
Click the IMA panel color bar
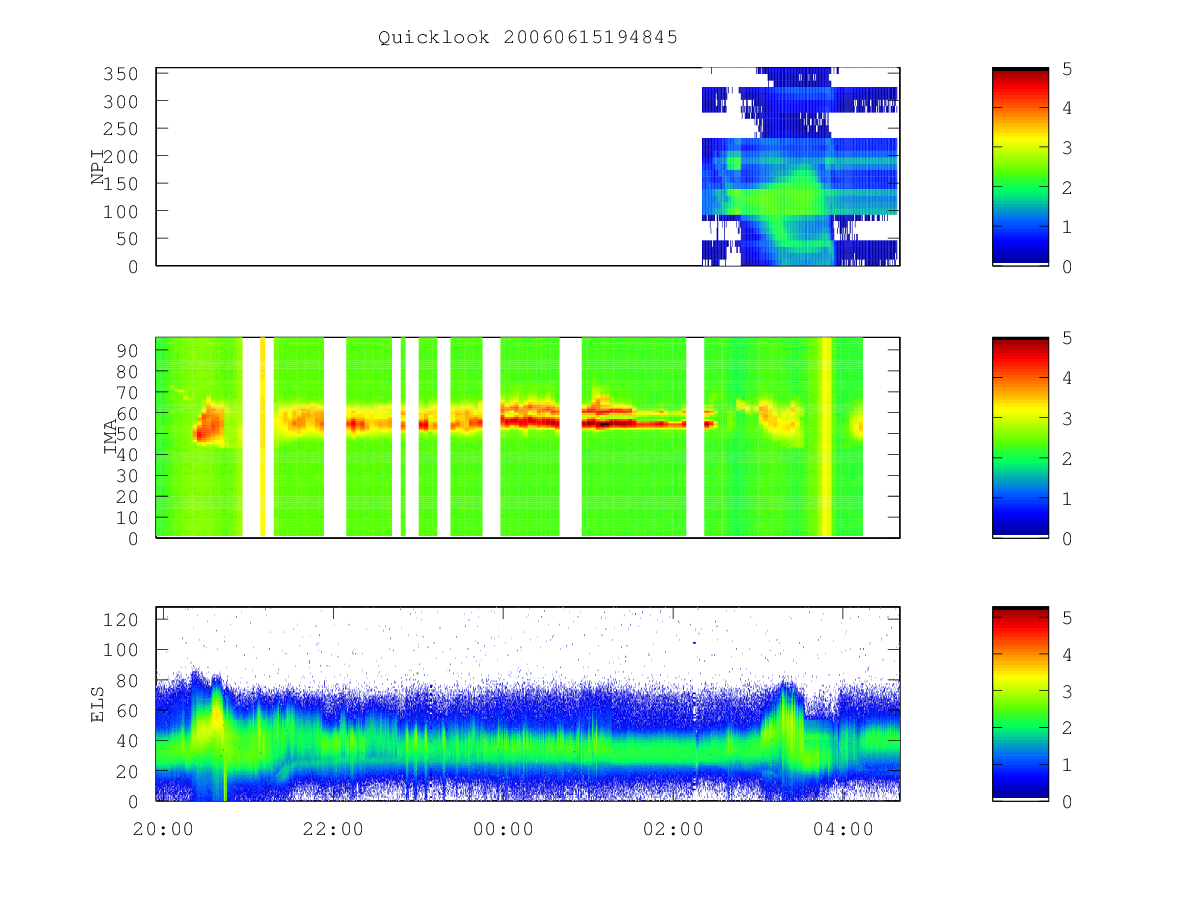point(1020,438)
